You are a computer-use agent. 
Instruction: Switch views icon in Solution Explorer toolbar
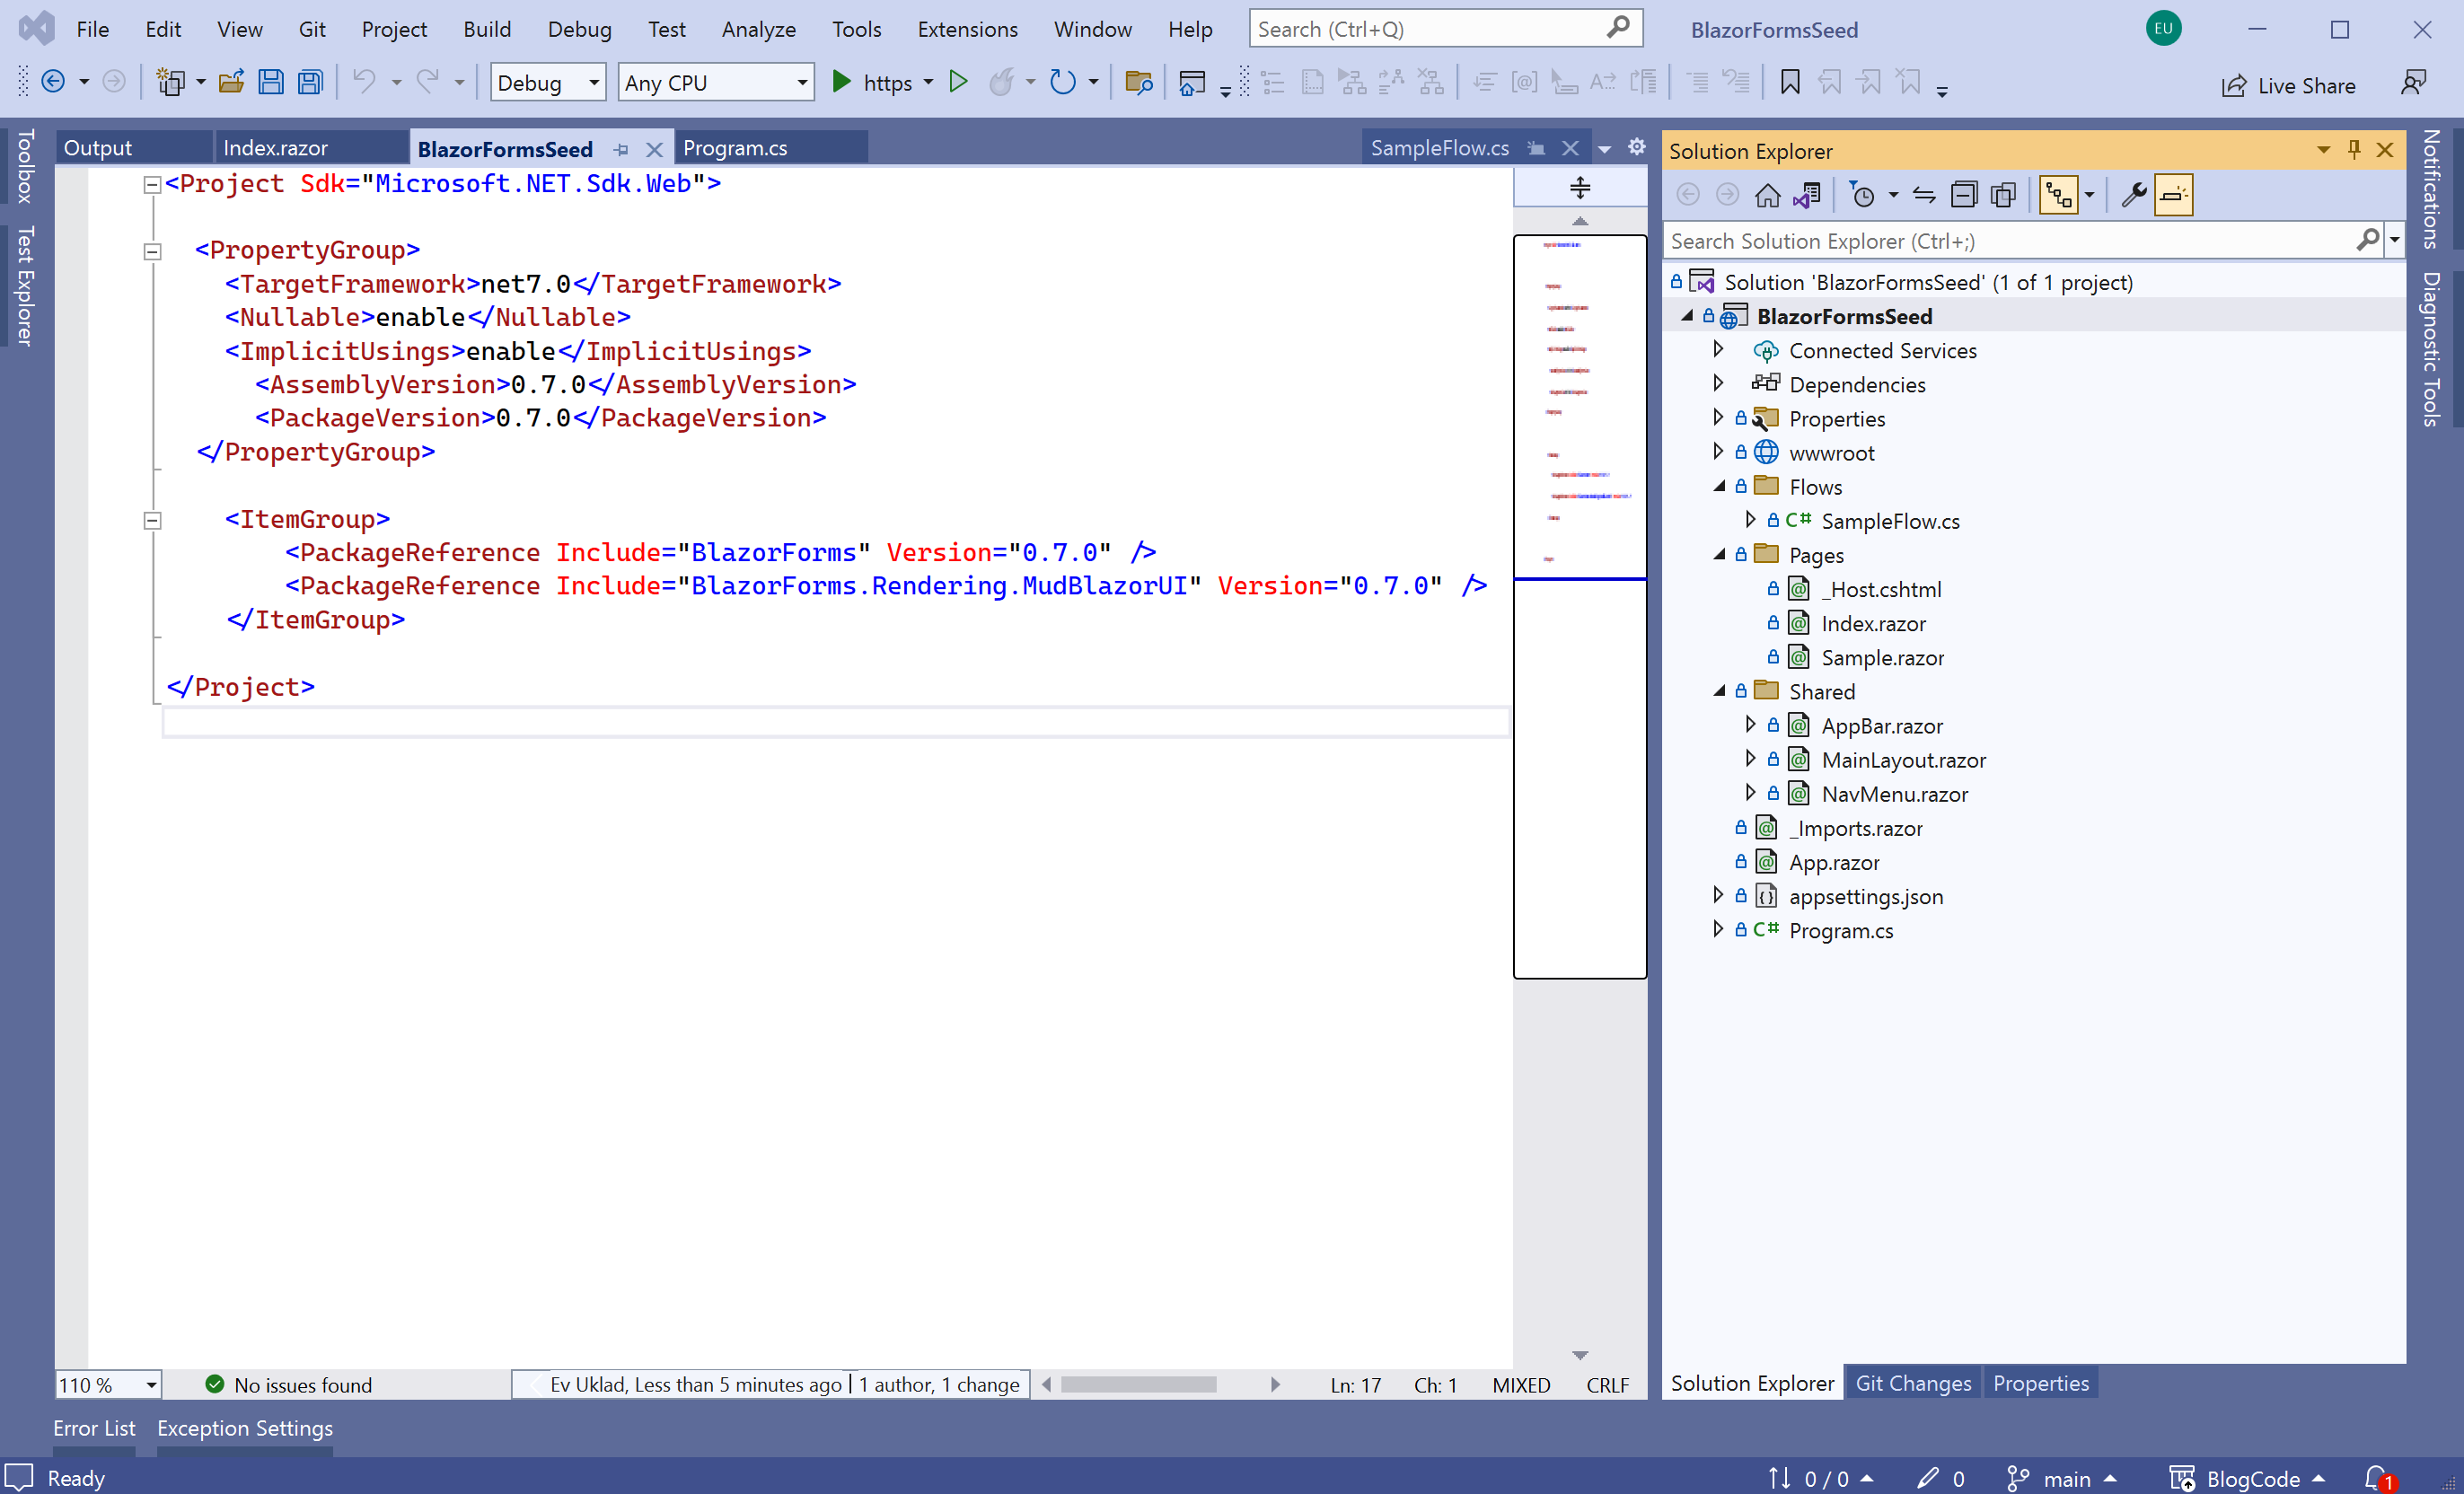[1806, 195]
